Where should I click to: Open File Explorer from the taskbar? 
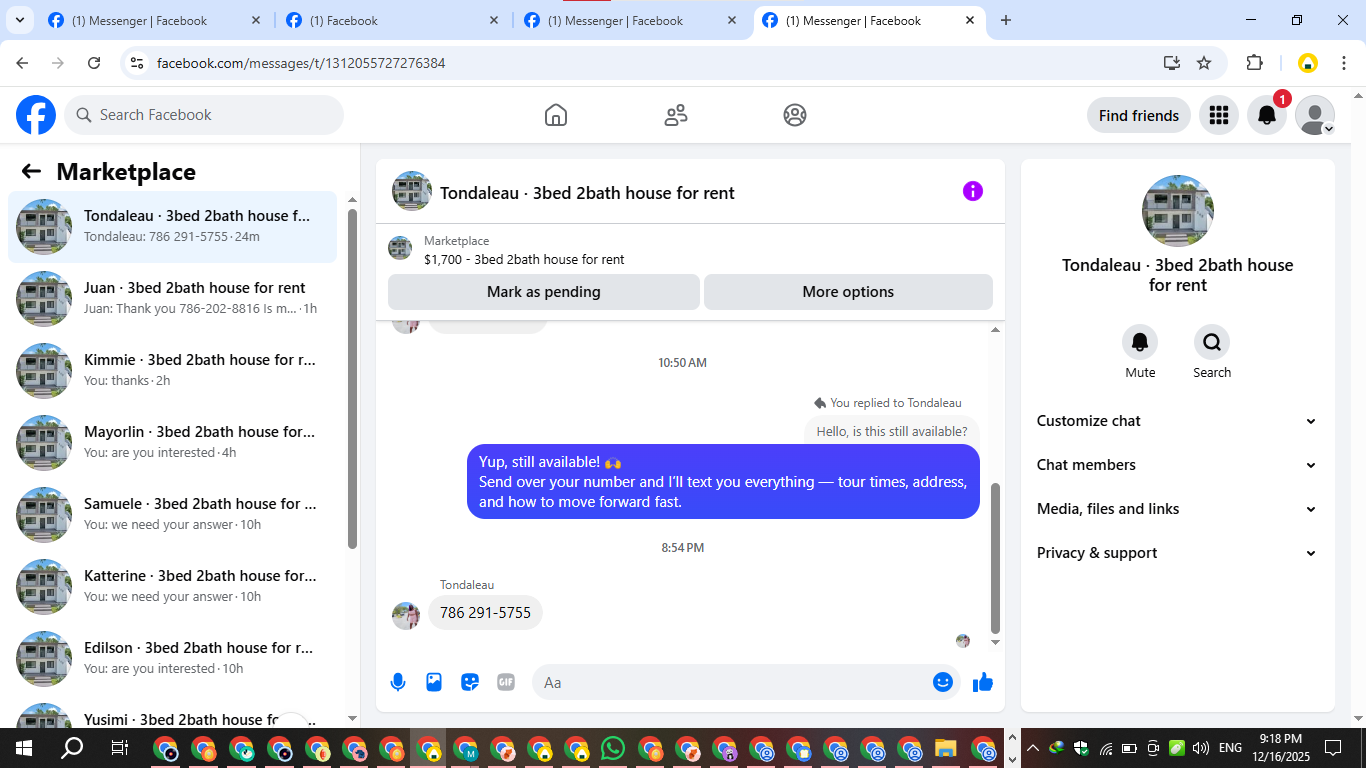pyautogui.click(x=945, y=748)
